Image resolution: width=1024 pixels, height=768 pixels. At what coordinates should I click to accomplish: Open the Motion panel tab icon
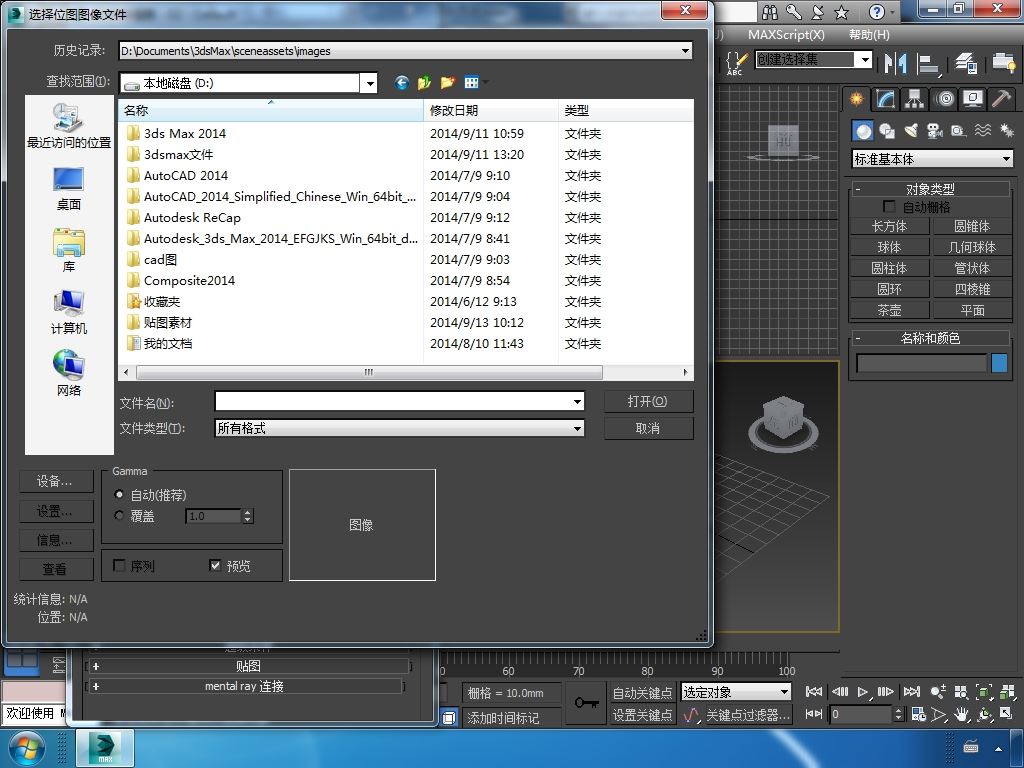pyautogui.click(x=944, y=99)
